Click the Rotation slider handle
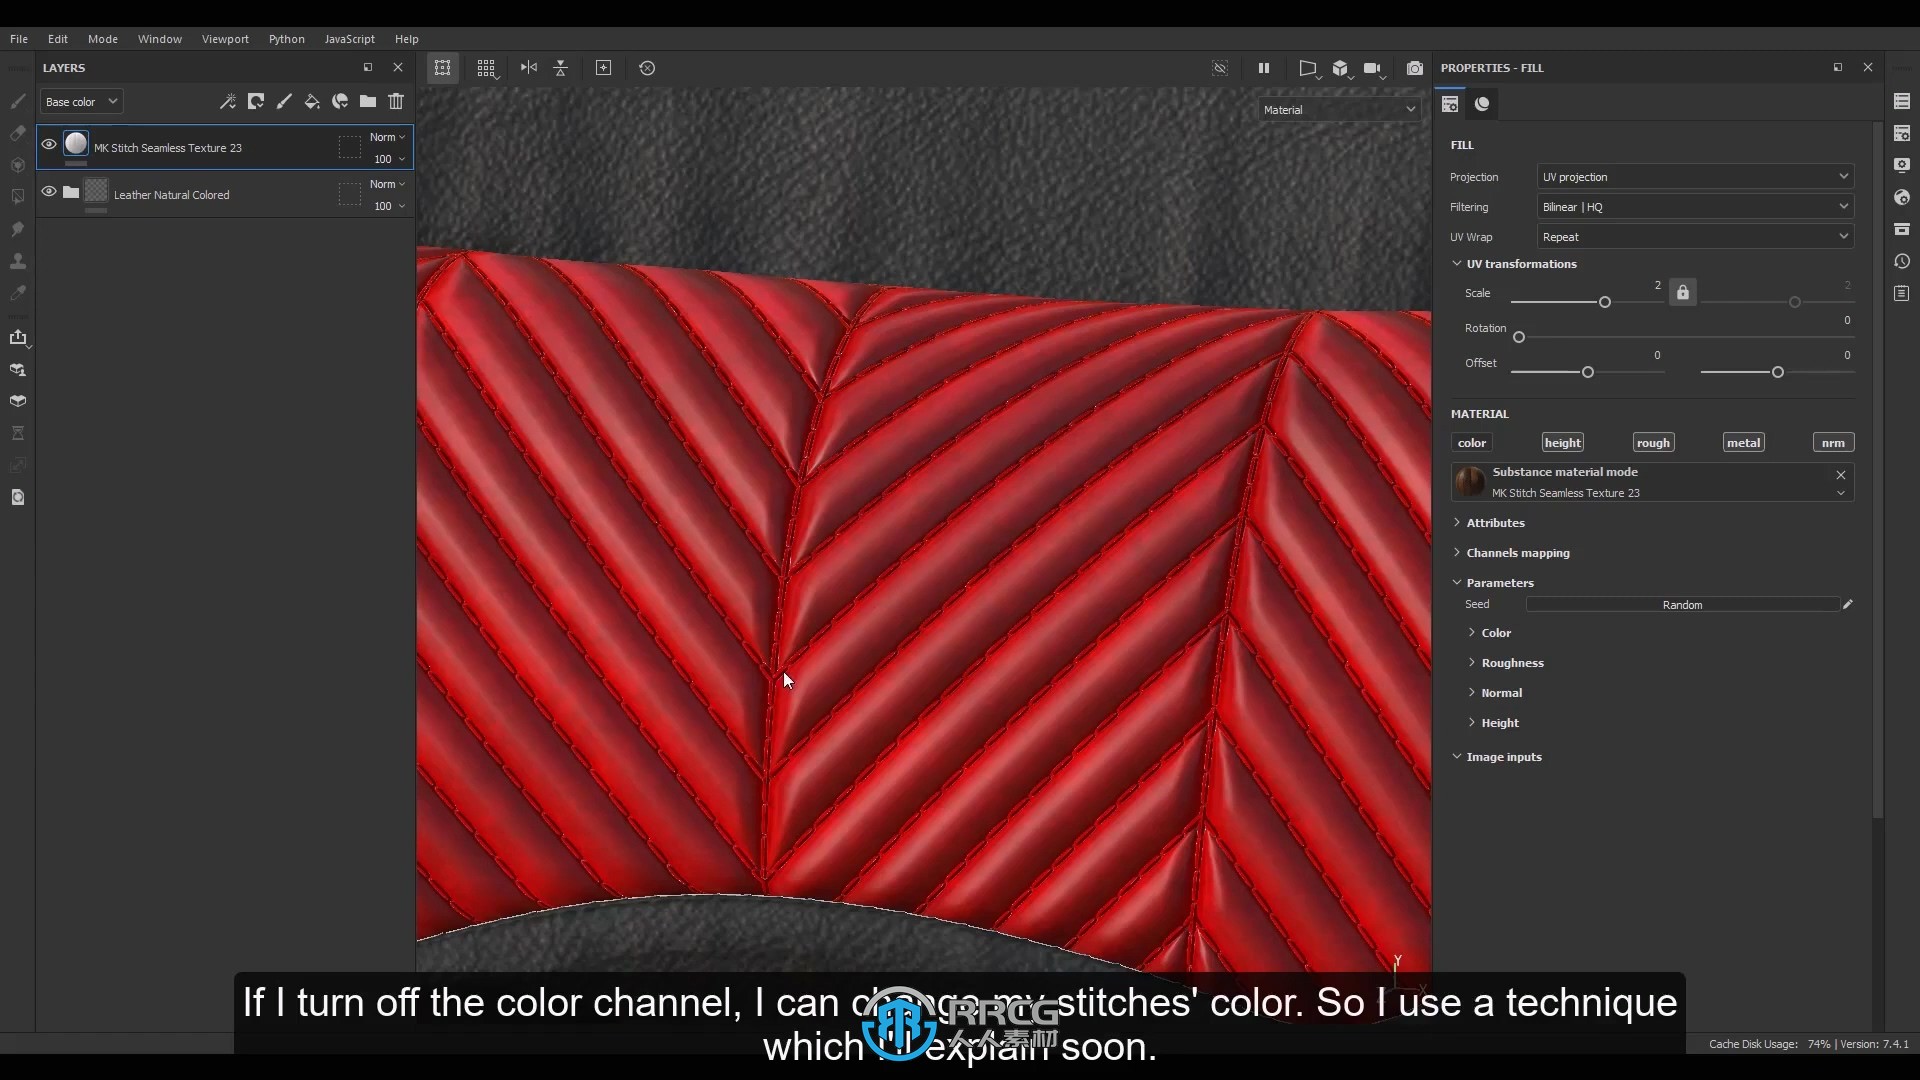This screenshot has height=1080, width=1920. (1519, 337)
